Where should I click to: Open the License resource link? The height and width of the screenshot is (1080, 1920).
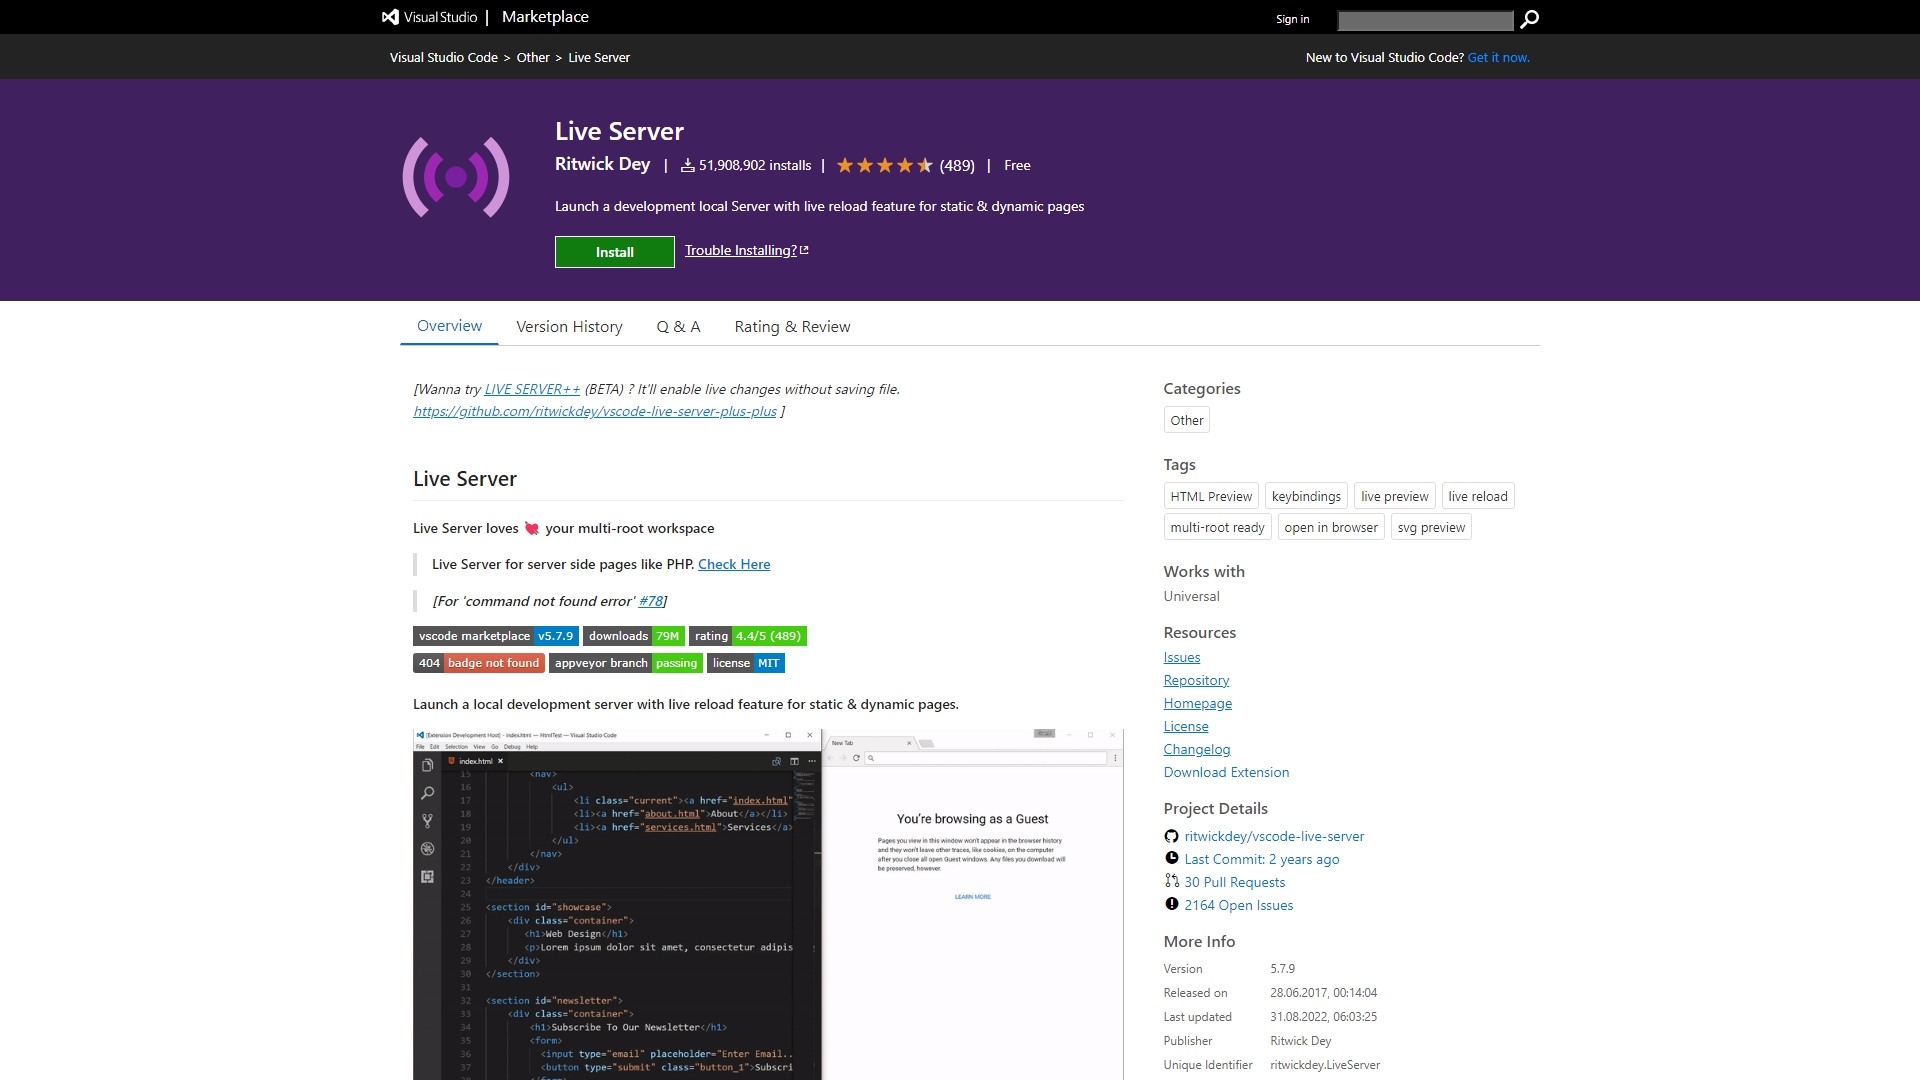[1185, 726]
